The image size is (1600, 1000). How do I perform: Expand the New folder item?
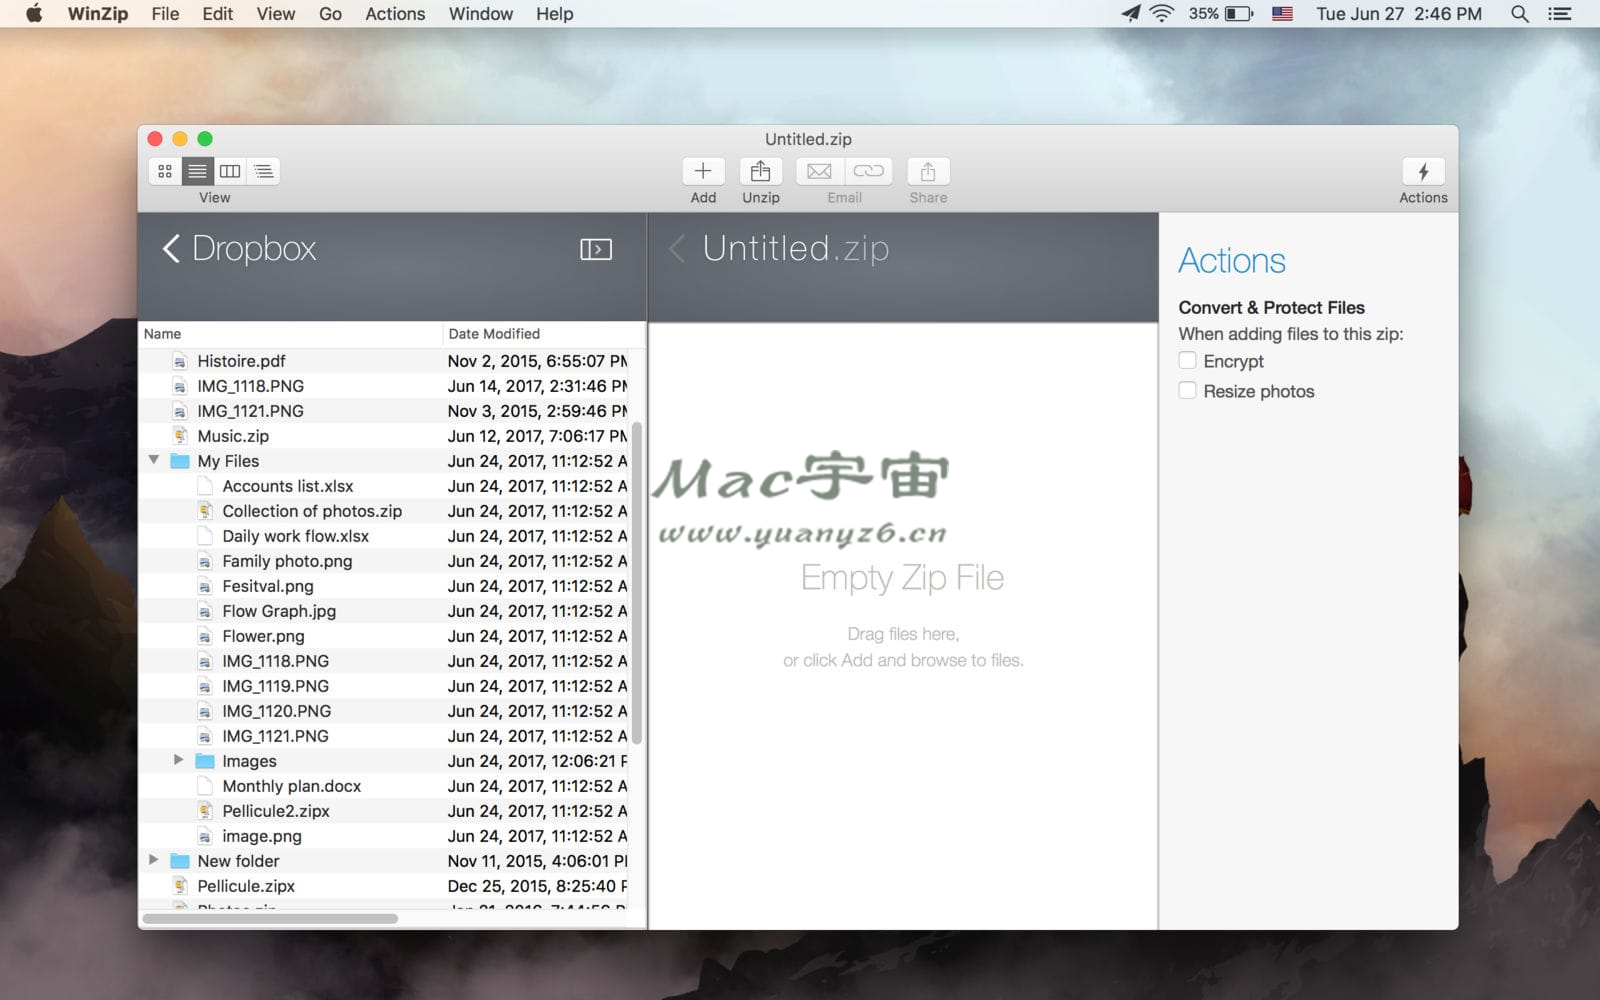click(x=154, y=860)
